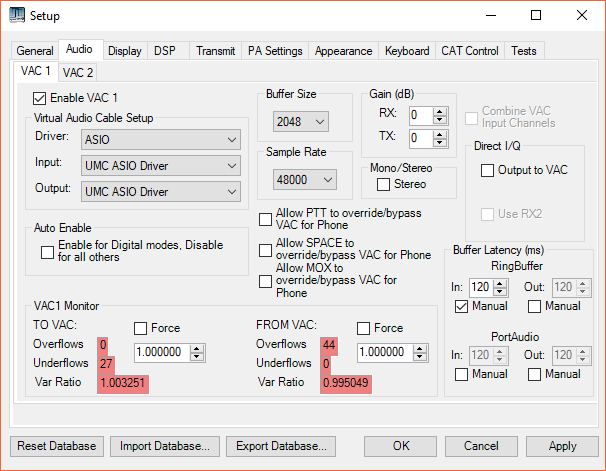The image size is (606, 471).
Task: Disable the Enable VAC 1 checkbox
Action: pos(41,98)
